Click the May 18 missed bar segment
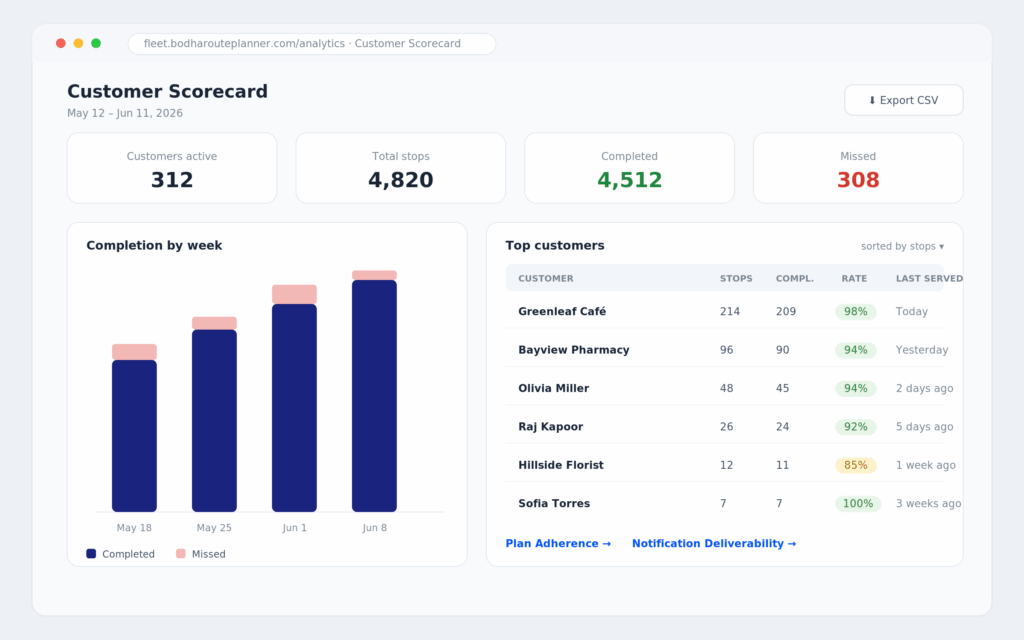 tap(135, 351)
